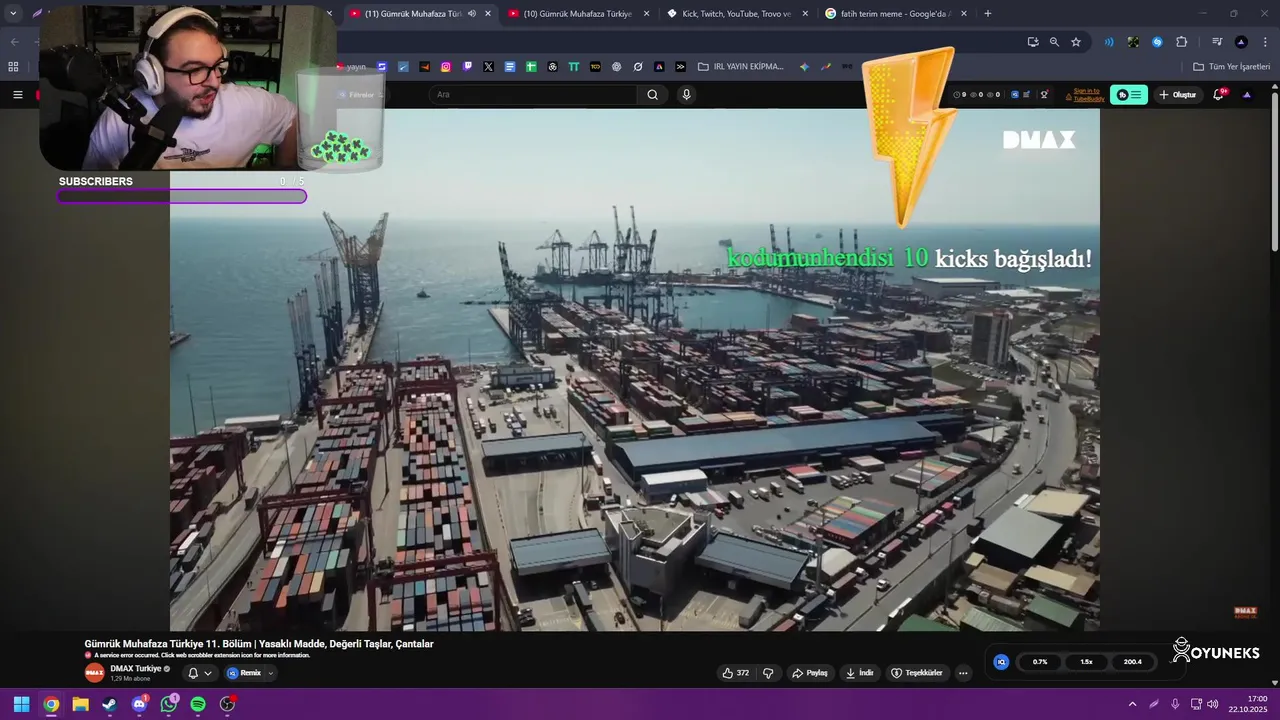Open the Chrome zoom magnifier icon
This screenshot has height=720, width=1280.
1054,42
